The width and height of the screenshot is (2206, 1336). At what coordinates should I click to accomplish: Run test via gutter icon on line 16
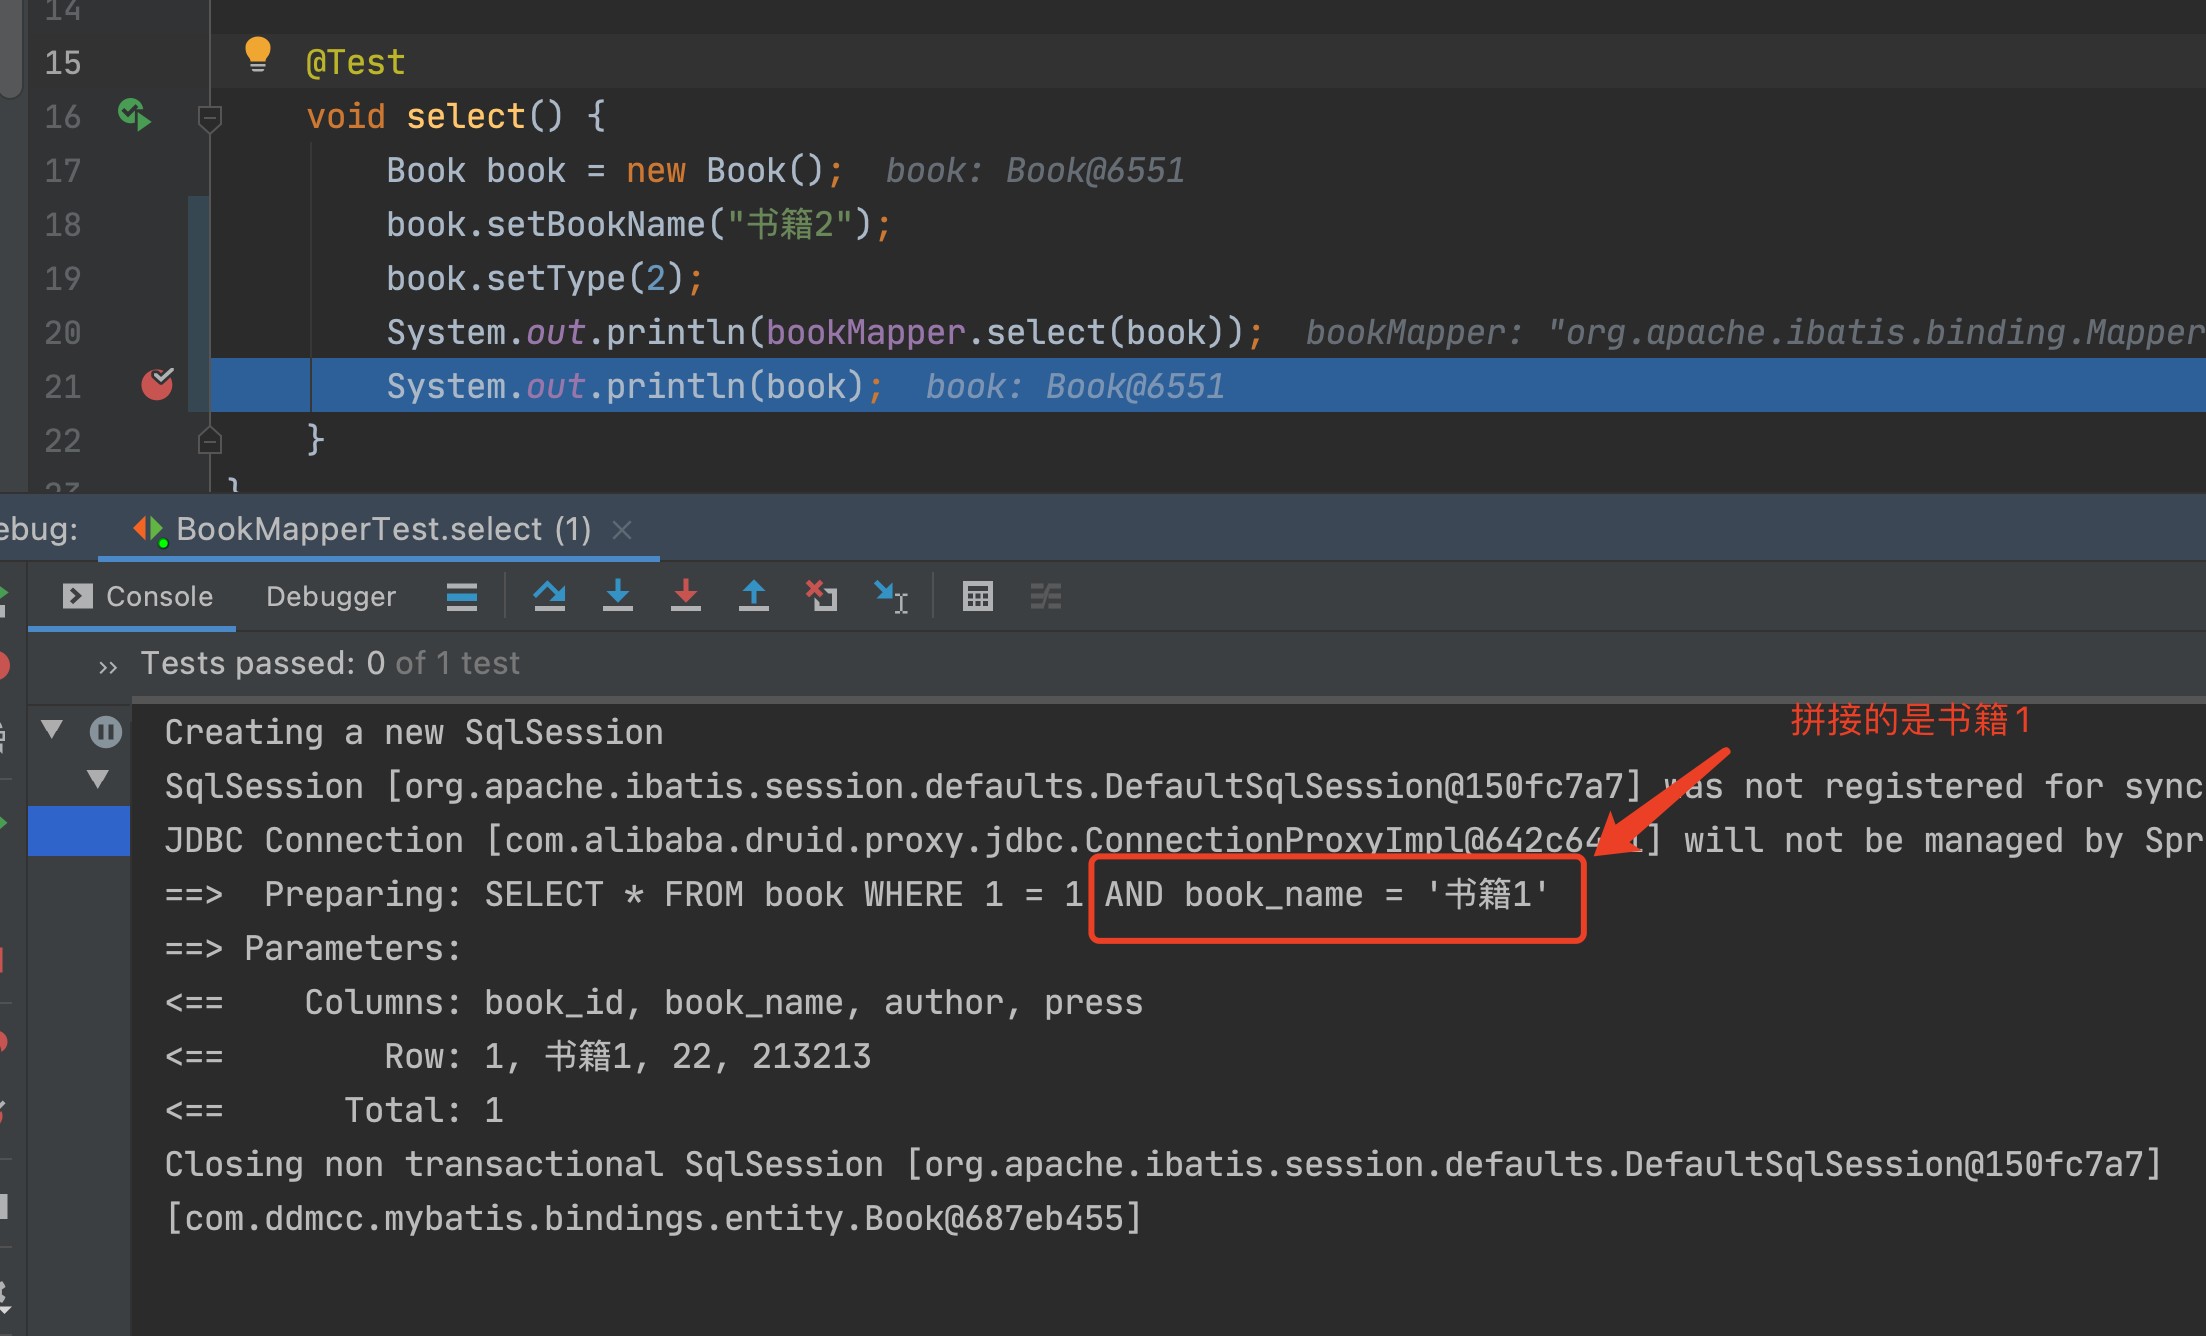tap(134, 114)
